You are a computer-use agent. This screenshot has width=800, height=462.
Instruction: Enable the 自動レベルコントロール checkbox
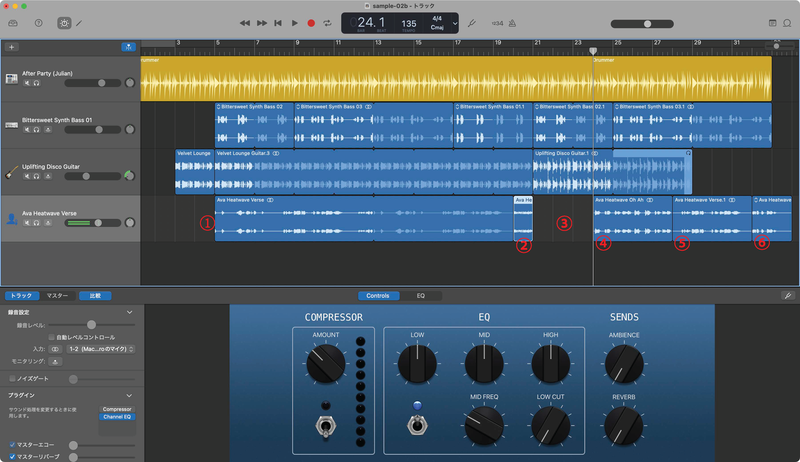(x=52, y=337)
